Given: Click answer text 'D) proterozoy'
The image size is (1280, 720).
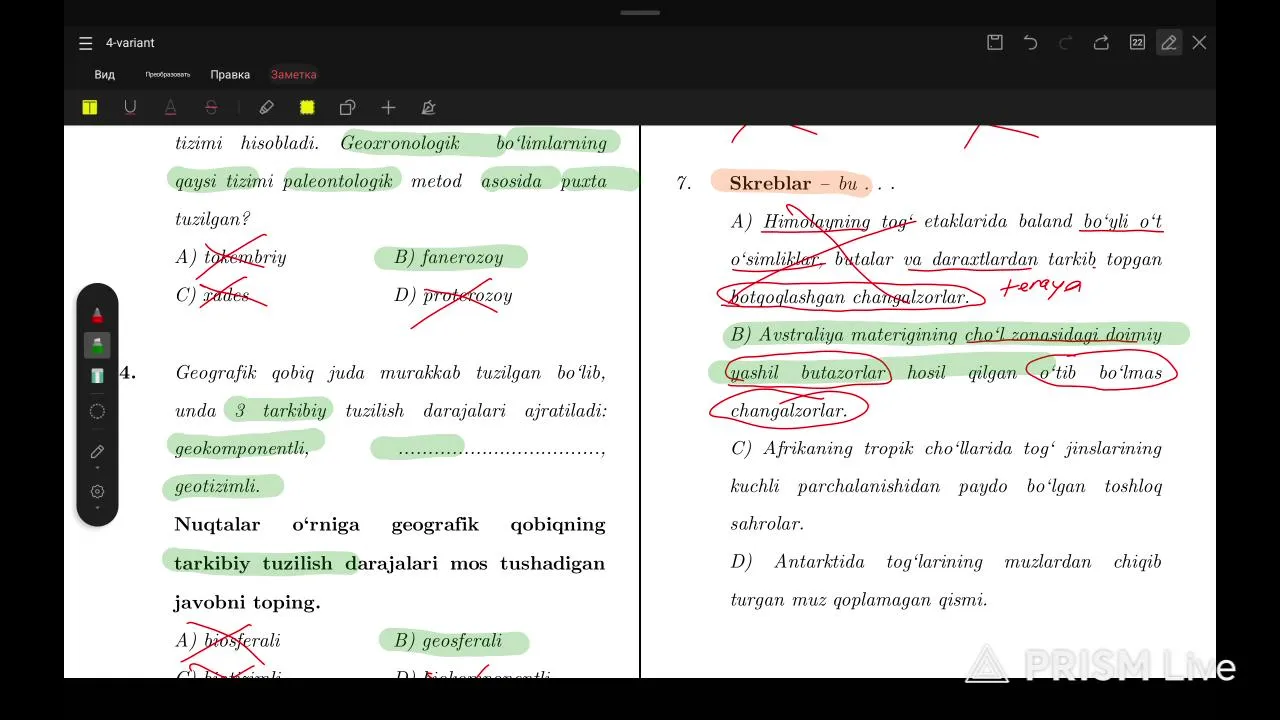Looking at the screenshot, I should point(453,296).
